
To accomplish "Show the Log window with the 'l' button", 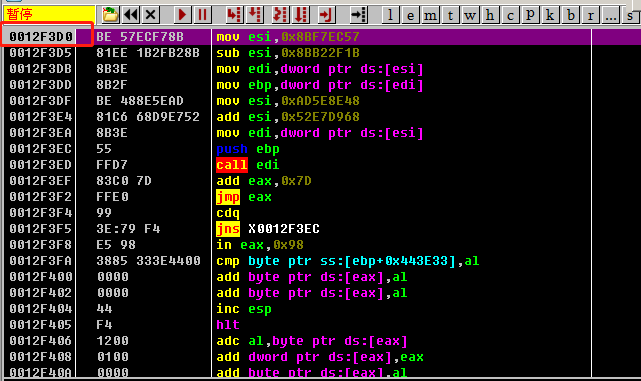I will (x=390, y=15).
